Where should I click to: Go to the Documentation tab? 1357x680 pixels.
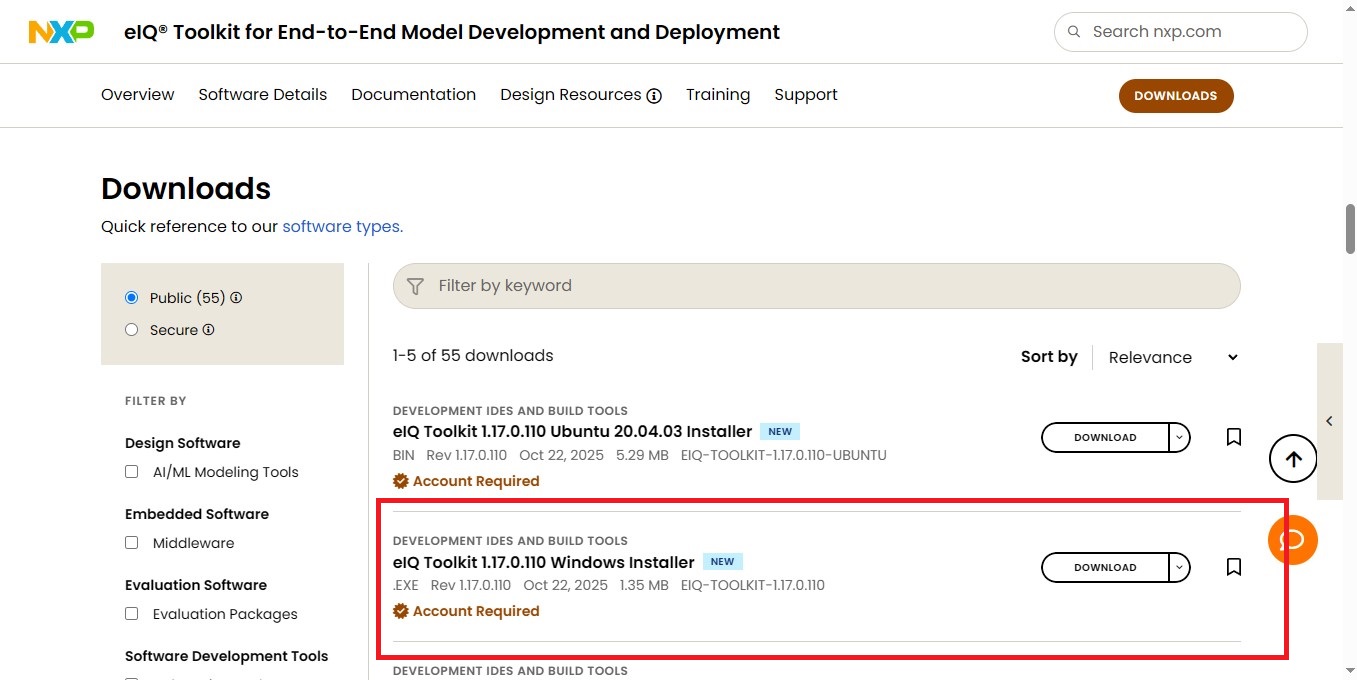click(413, 95)
